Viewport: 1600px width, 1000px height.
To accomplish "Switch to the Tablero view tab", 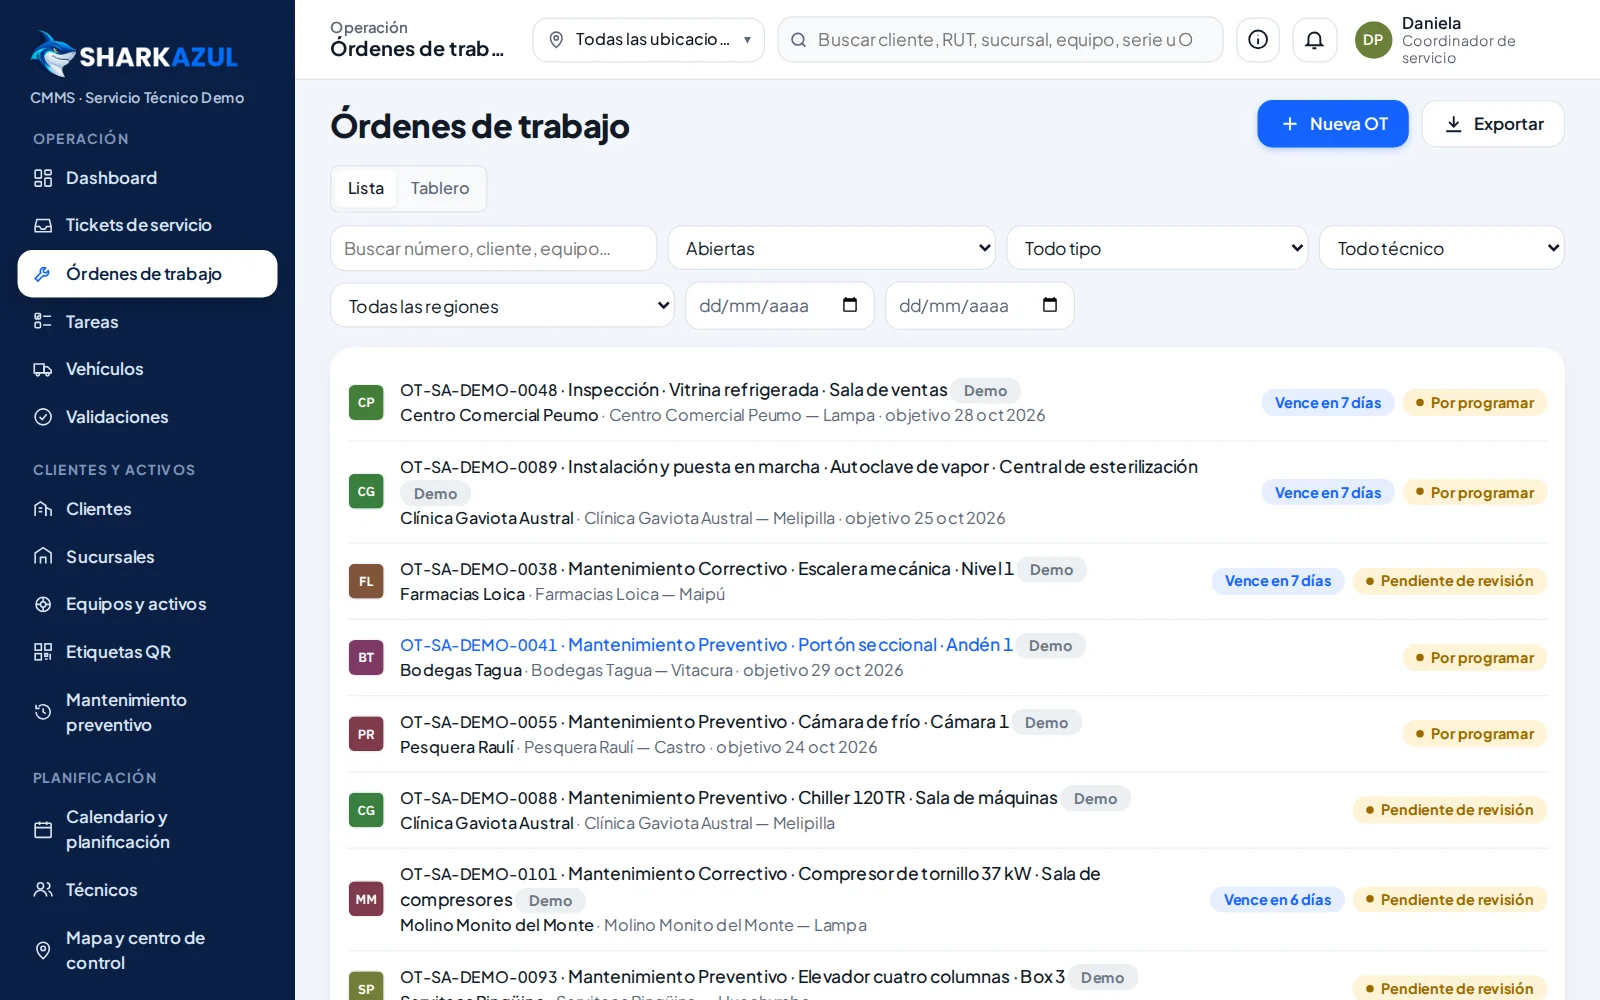I will pyautogui.click(x=440, y=188).
